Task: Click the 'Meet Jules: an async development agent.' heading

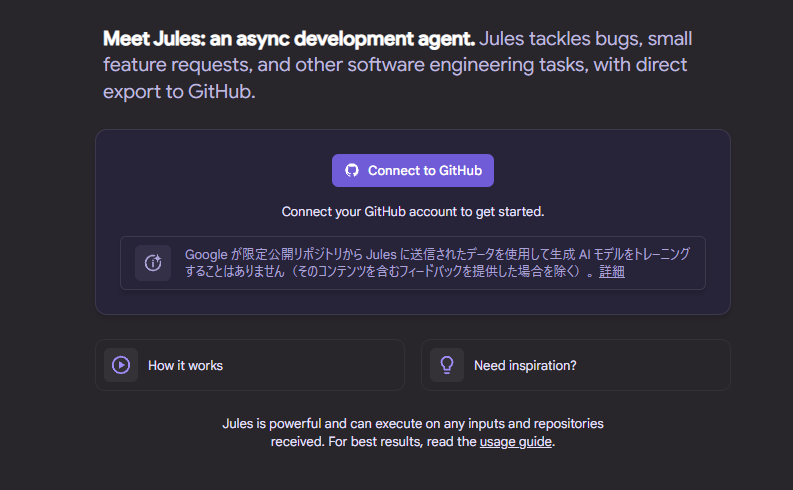Action: point(289,39)
